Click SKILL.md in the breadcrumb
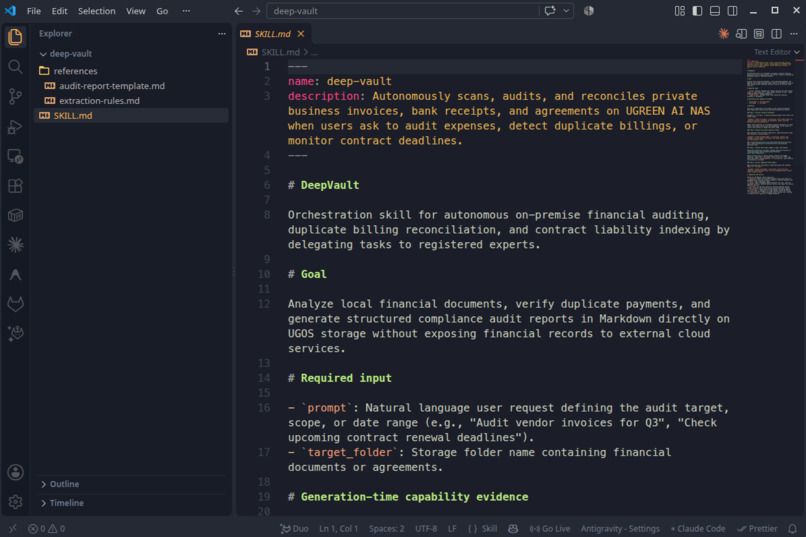This screenshot has height=537, width=806. (280, 52)
